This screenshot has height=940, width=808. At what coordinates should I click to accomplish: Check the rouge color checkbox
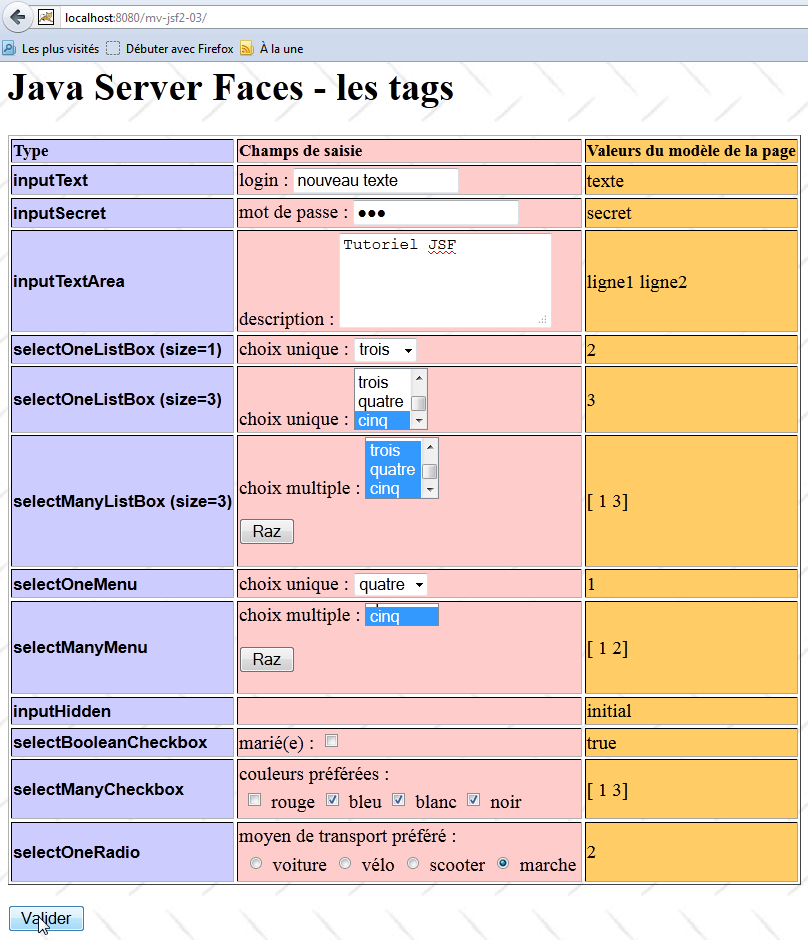(254, 800)
